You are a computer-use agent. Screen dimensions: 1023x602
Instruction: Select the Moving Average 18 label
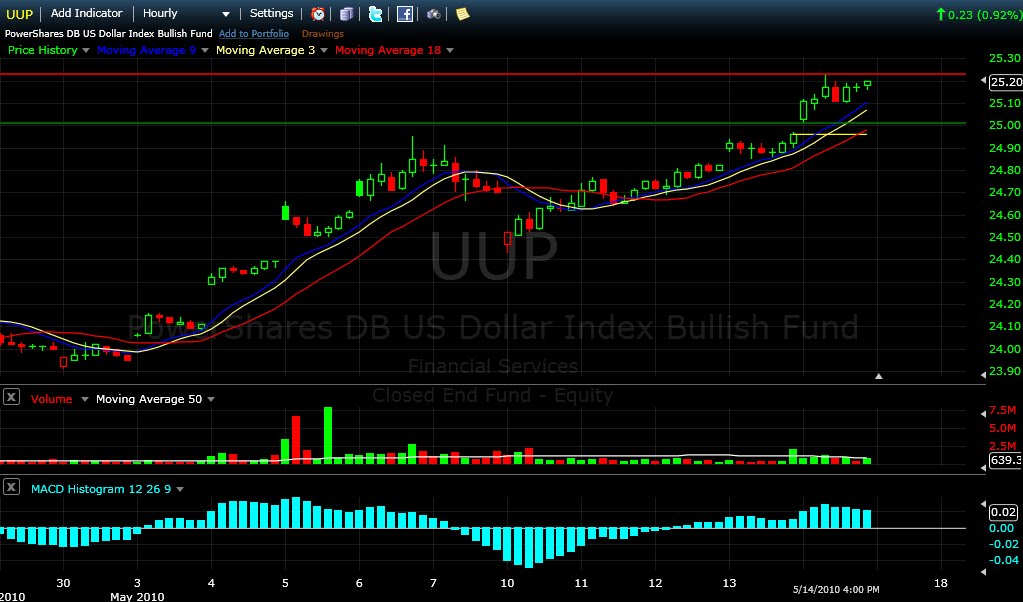[388, 50]
